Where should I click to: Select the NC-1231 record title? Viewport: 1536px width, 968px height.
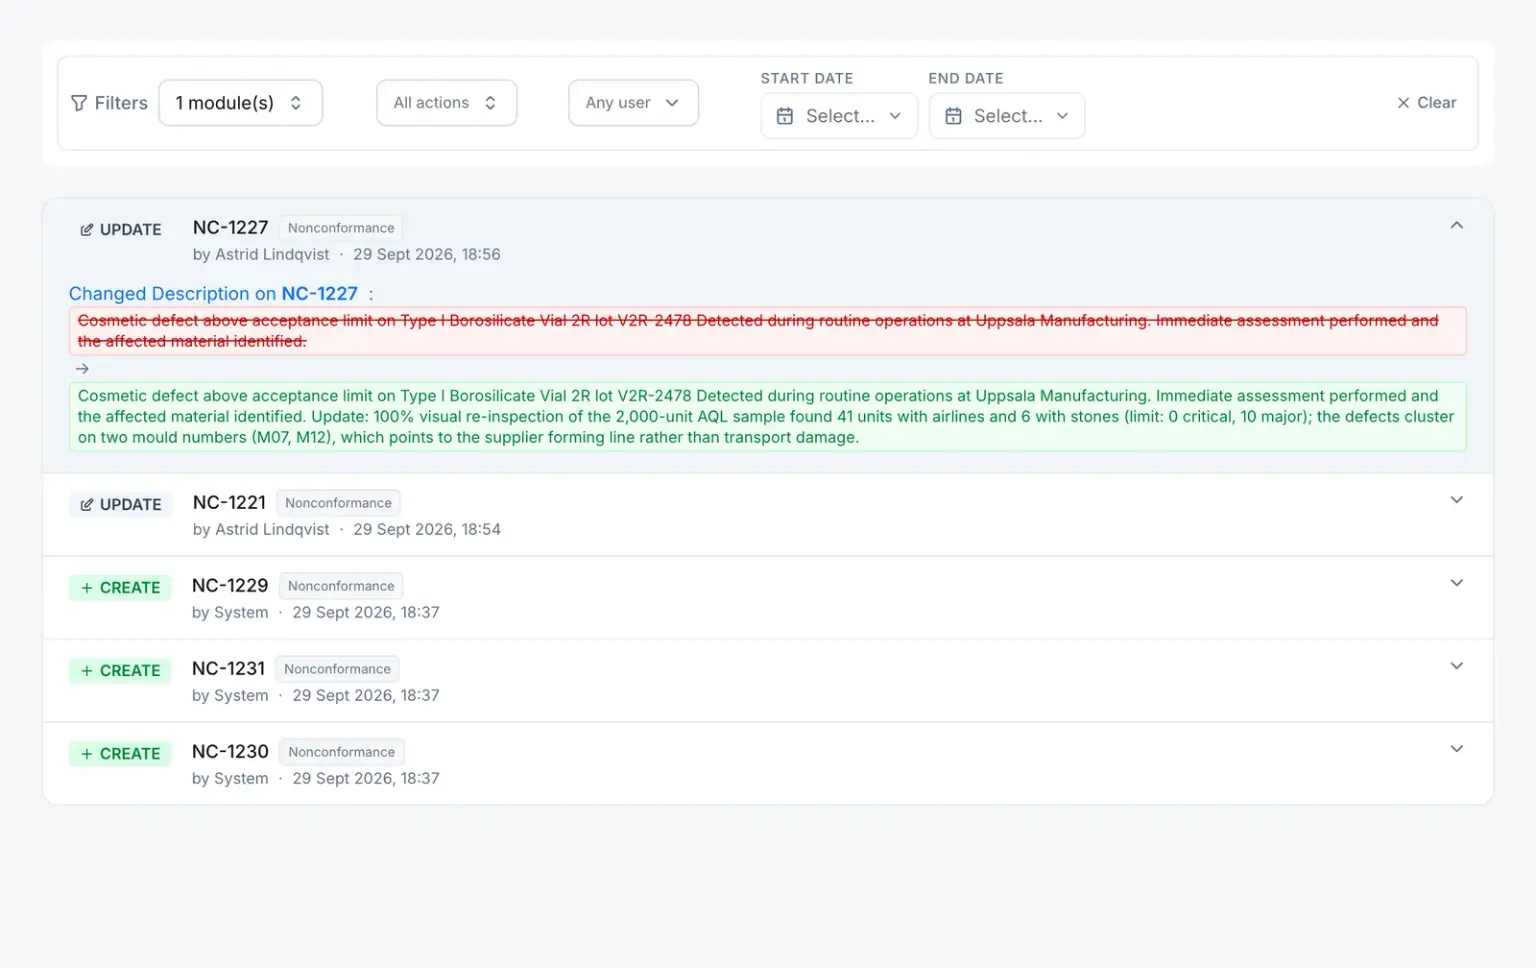pos(228,669)
